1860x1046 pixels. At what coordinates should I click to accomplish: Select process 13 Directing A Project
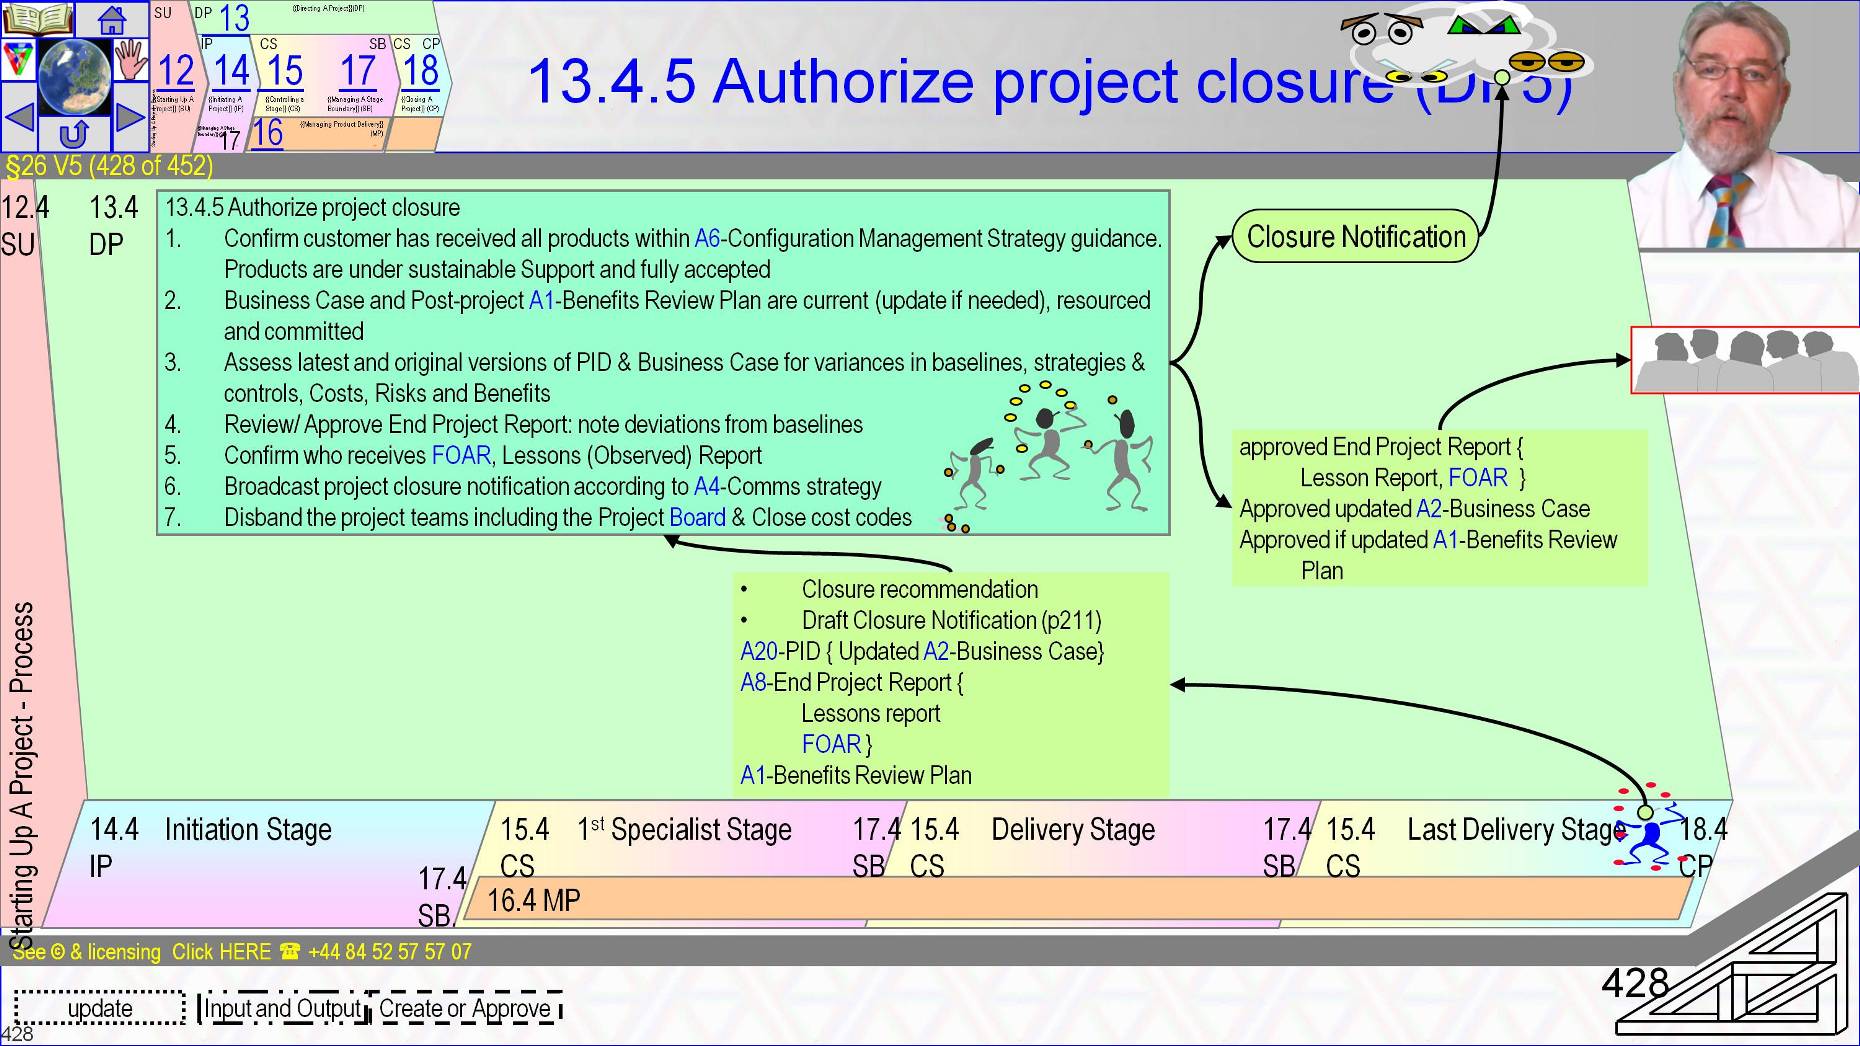(x=235, y=18)
